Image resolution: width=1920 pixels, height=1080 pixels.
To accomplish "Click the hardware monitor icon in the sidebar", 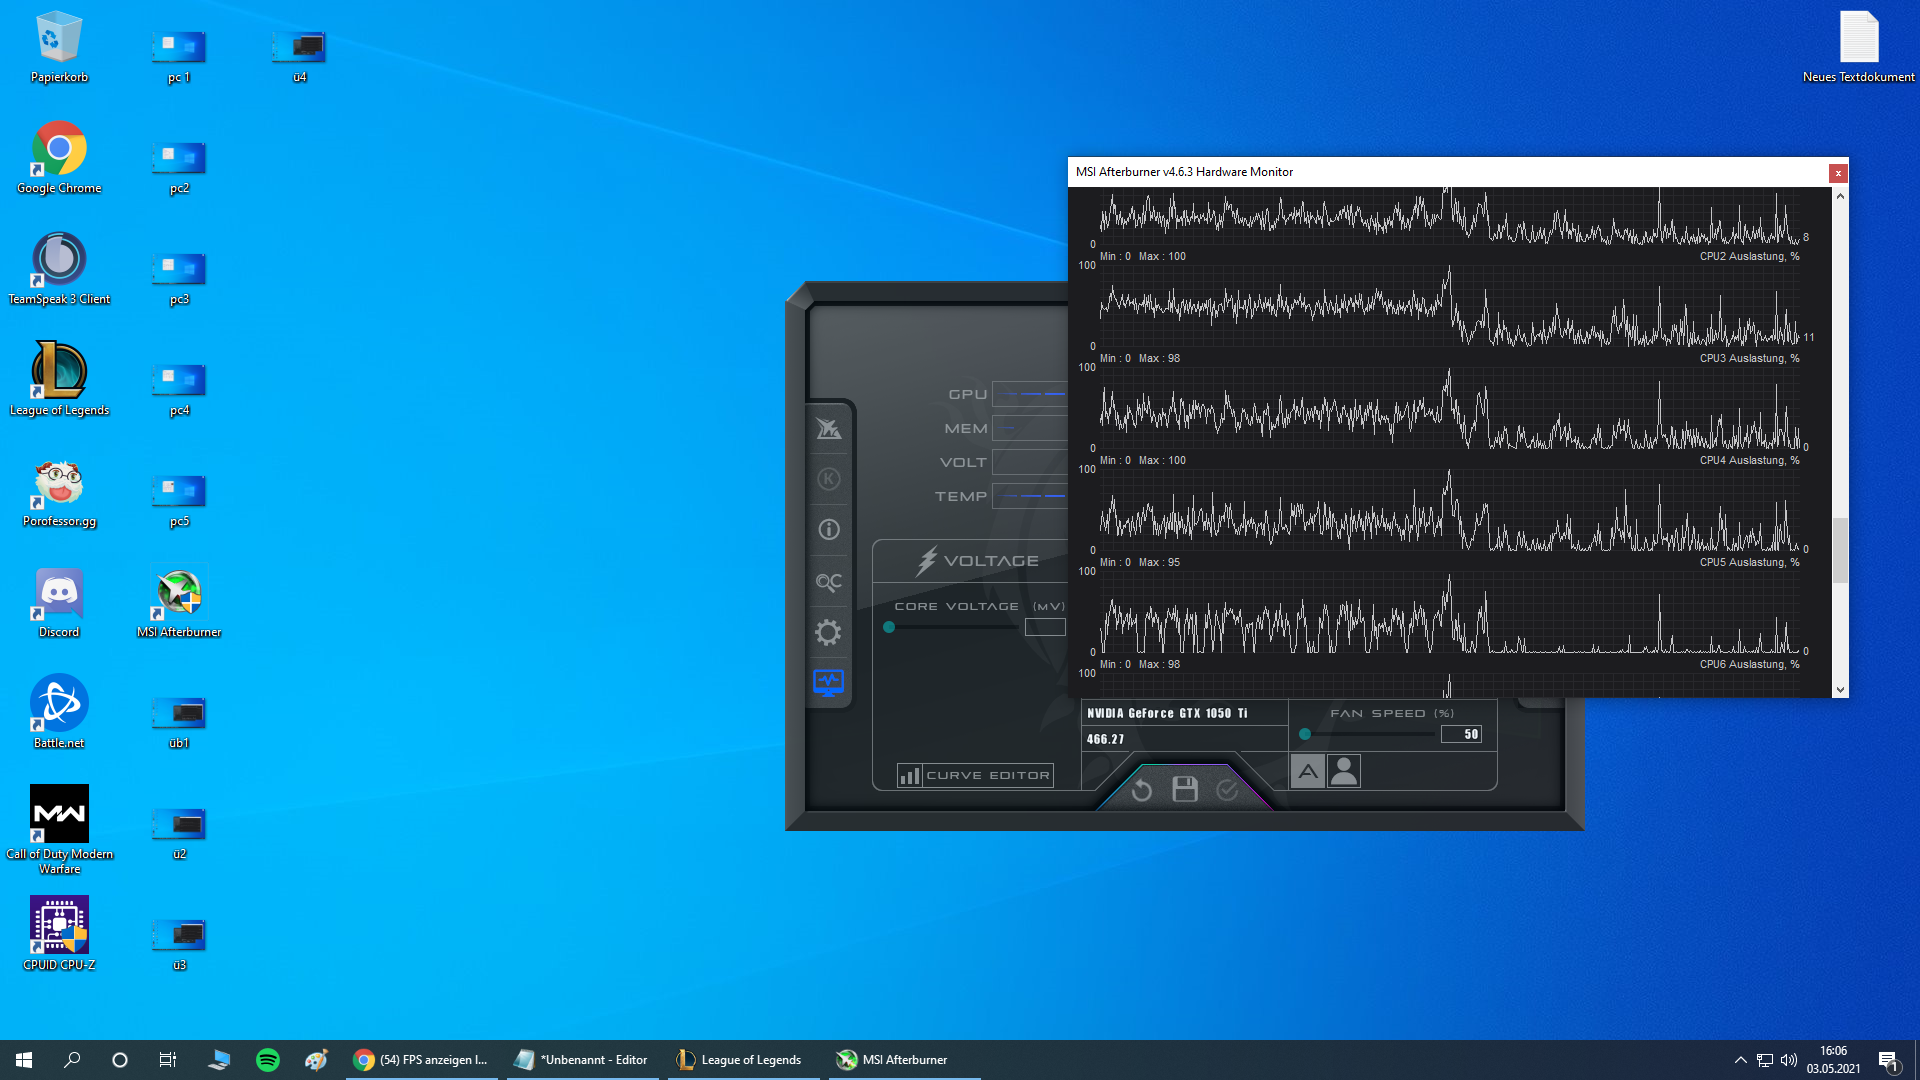I will pyautogui.click(x=828, y=683).
